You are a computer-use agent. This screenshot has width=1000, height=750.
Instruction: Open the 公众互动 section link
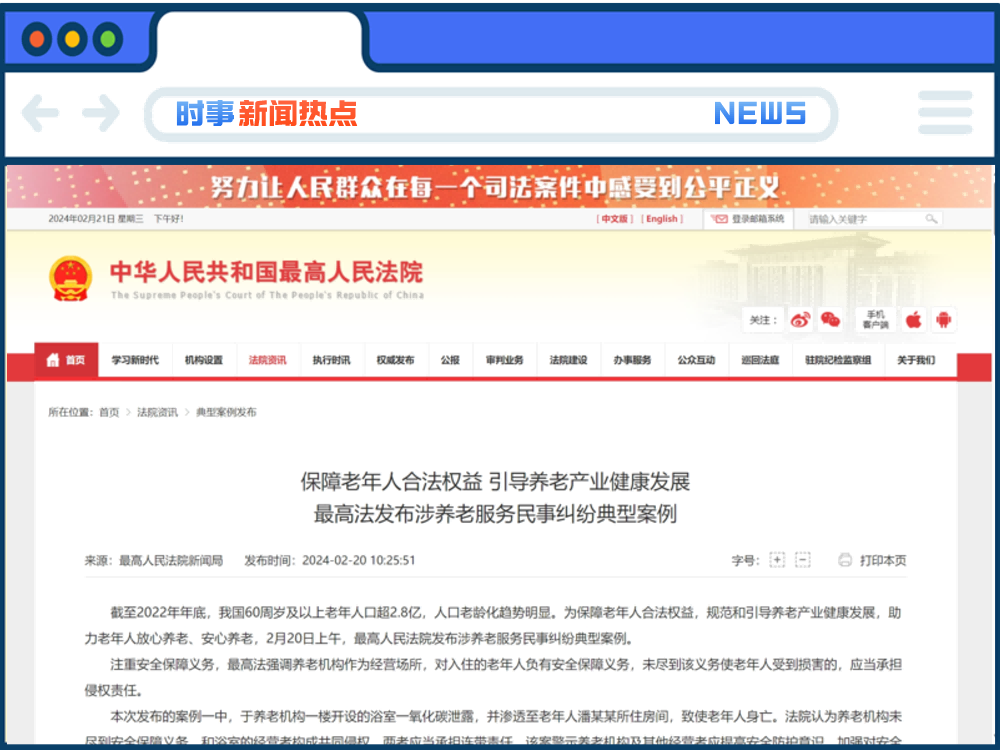[x=696, y=360]
